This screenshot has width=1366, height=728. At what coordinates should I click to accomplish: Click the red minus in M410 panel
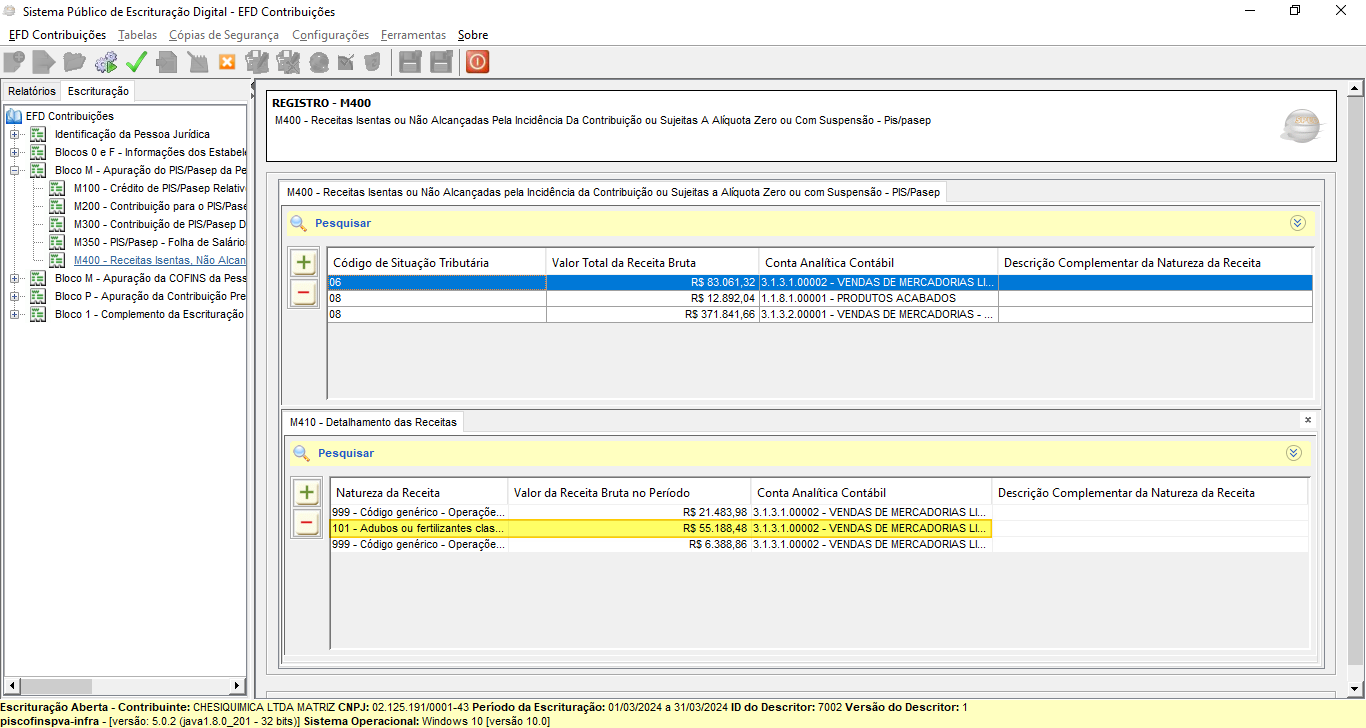pos(307,523)
